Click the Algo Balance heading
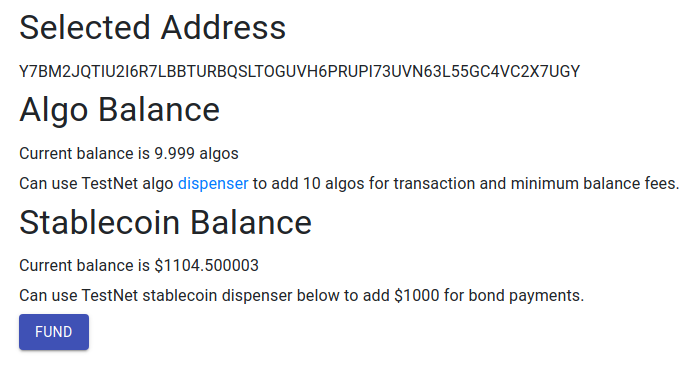 coord(120,110)
